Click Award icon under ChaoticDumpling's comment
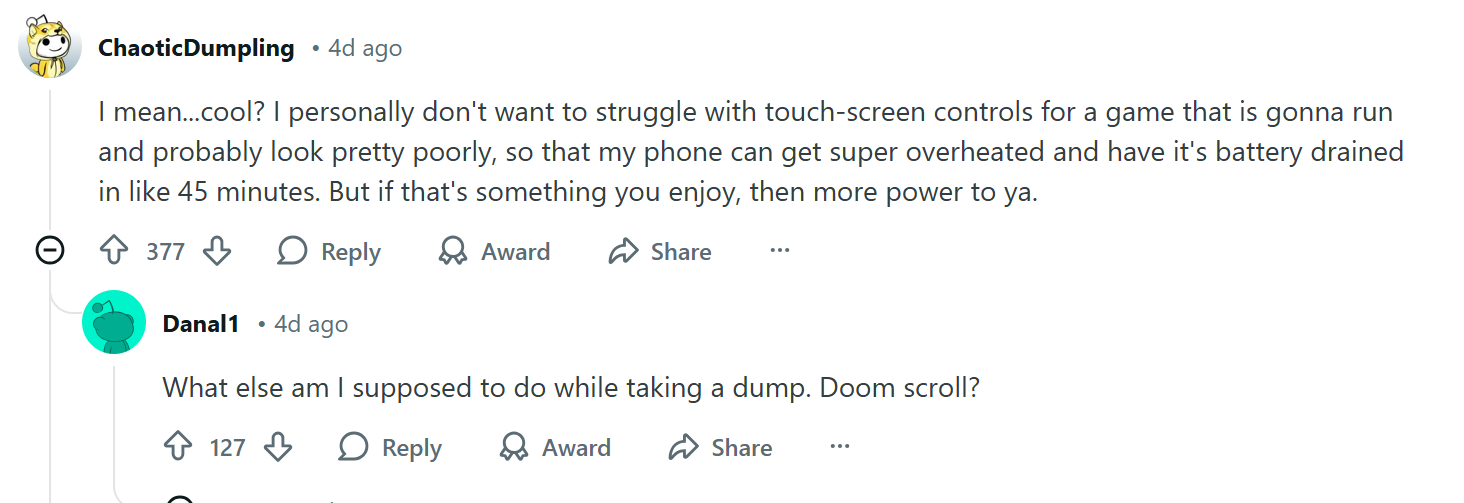This screenshot has width=1464, height=503. [x=453, y=251]
